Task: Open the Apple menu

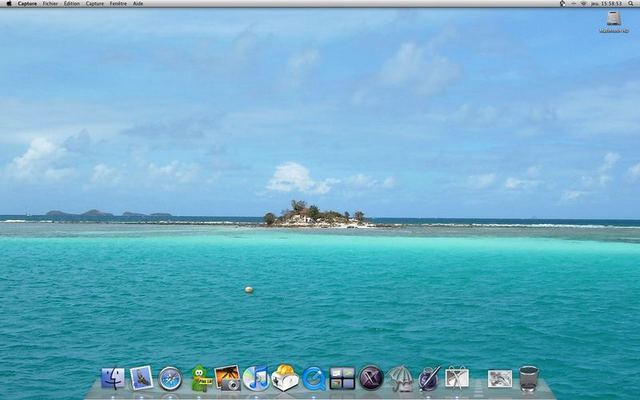Action: click(8, 4)
